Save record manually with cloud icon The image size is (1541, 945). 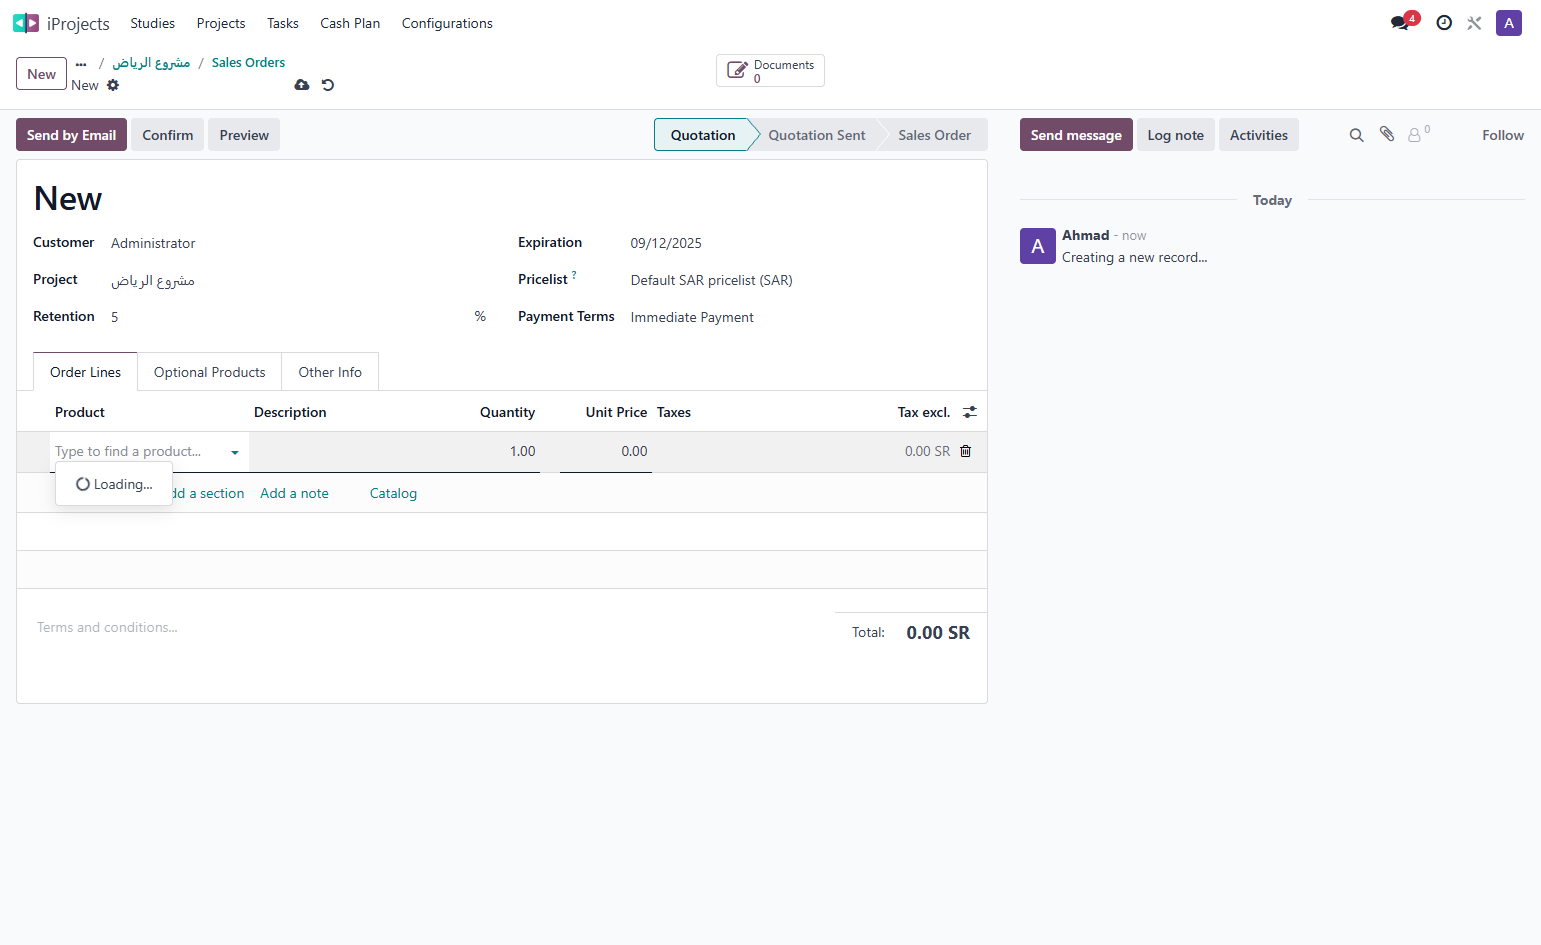coord(302,85)
